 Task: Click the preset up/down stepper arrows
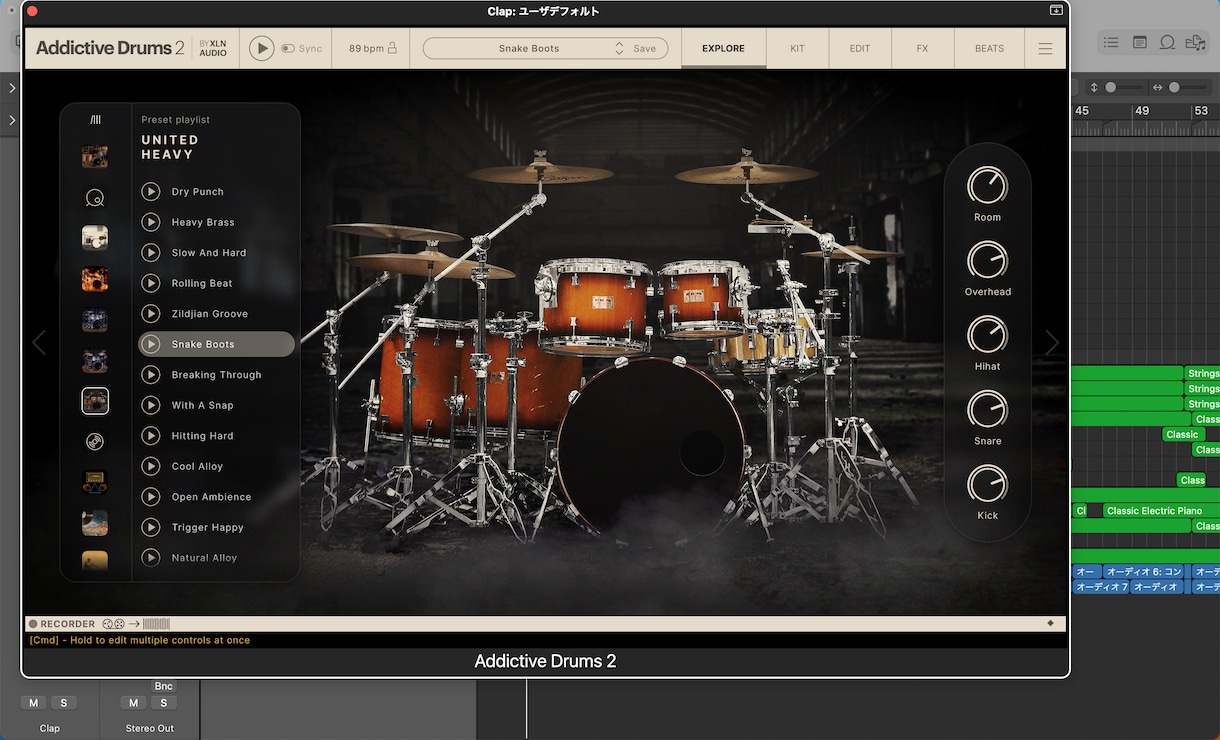click(x=619, y=48)
